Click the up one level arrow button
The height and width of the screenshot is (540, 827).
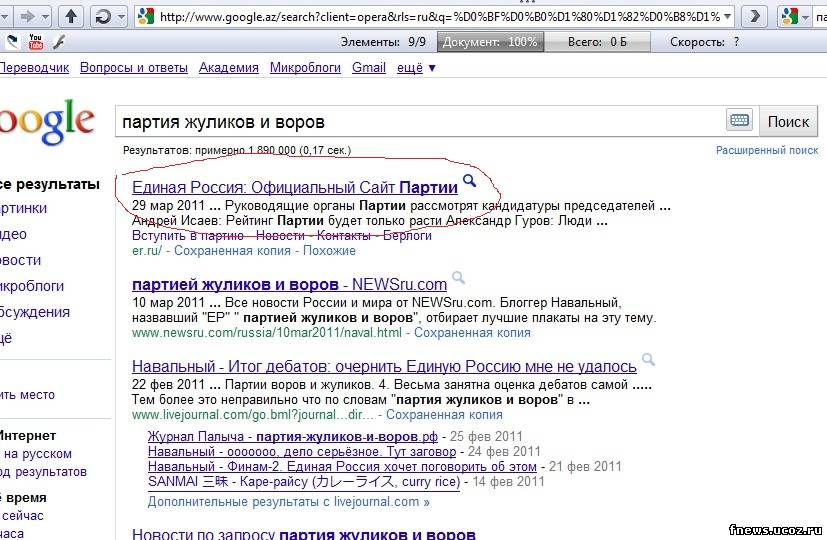pos(71,17)
